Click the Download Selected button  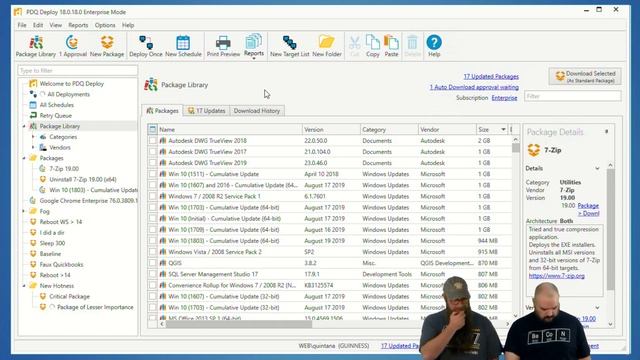[x=585, y=76]
